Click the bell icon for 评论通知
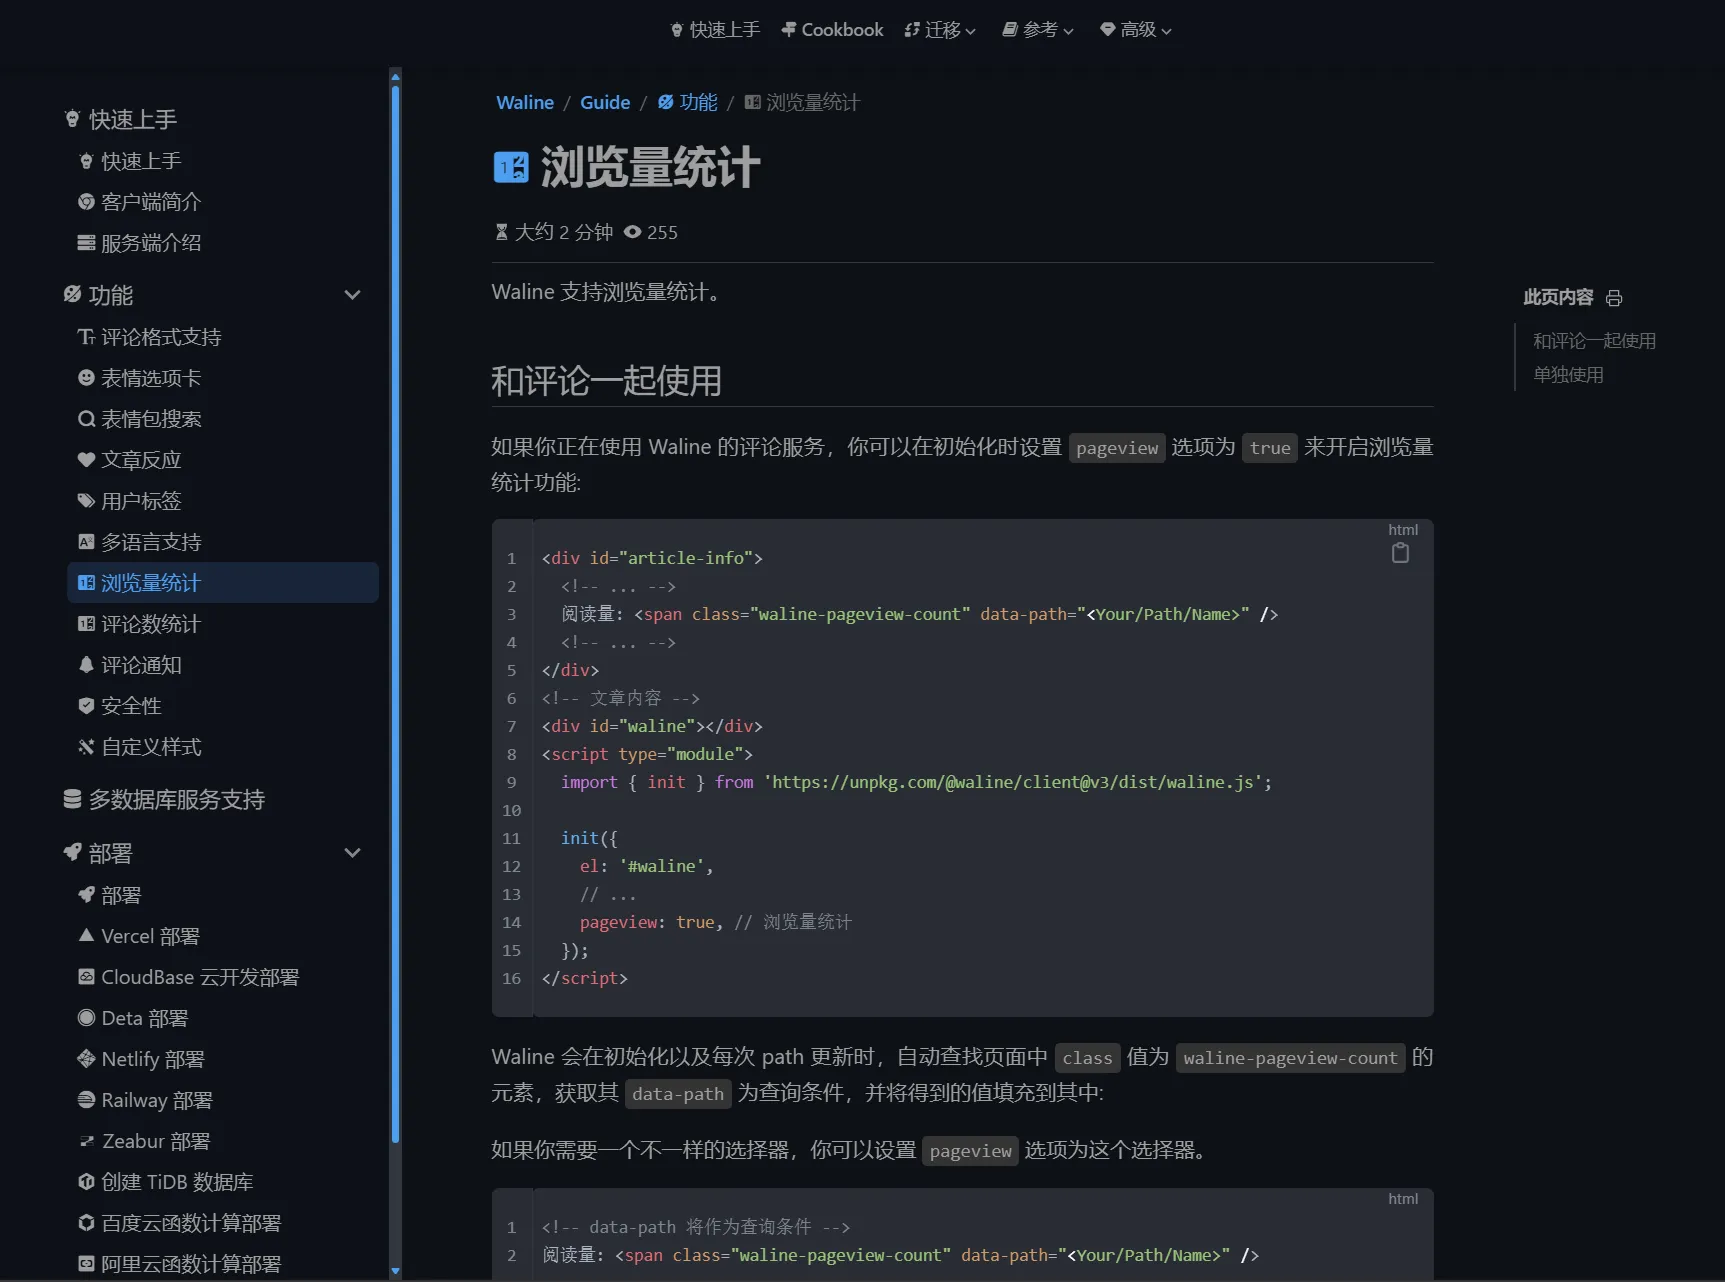Screen dimensions: 1725x1282 tap(86, 665)
